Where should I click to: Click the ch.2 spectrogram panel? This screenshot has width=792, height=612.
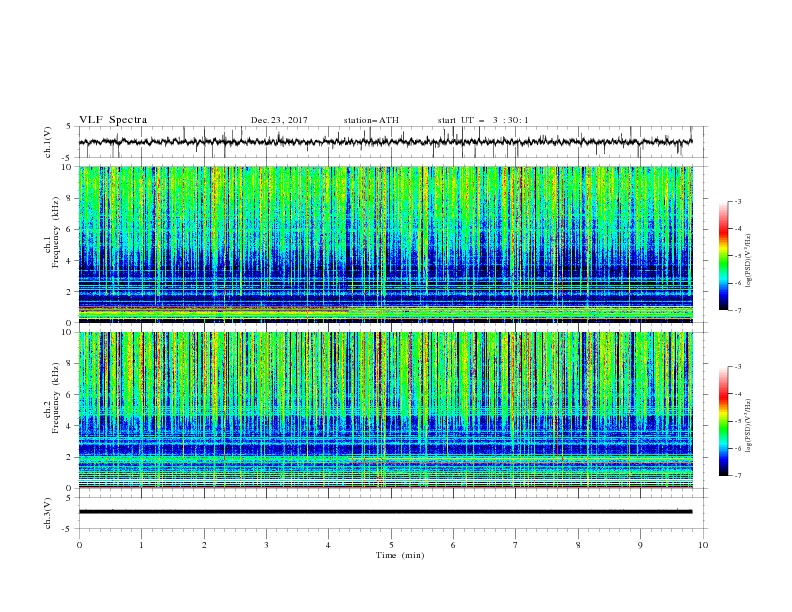386,410
